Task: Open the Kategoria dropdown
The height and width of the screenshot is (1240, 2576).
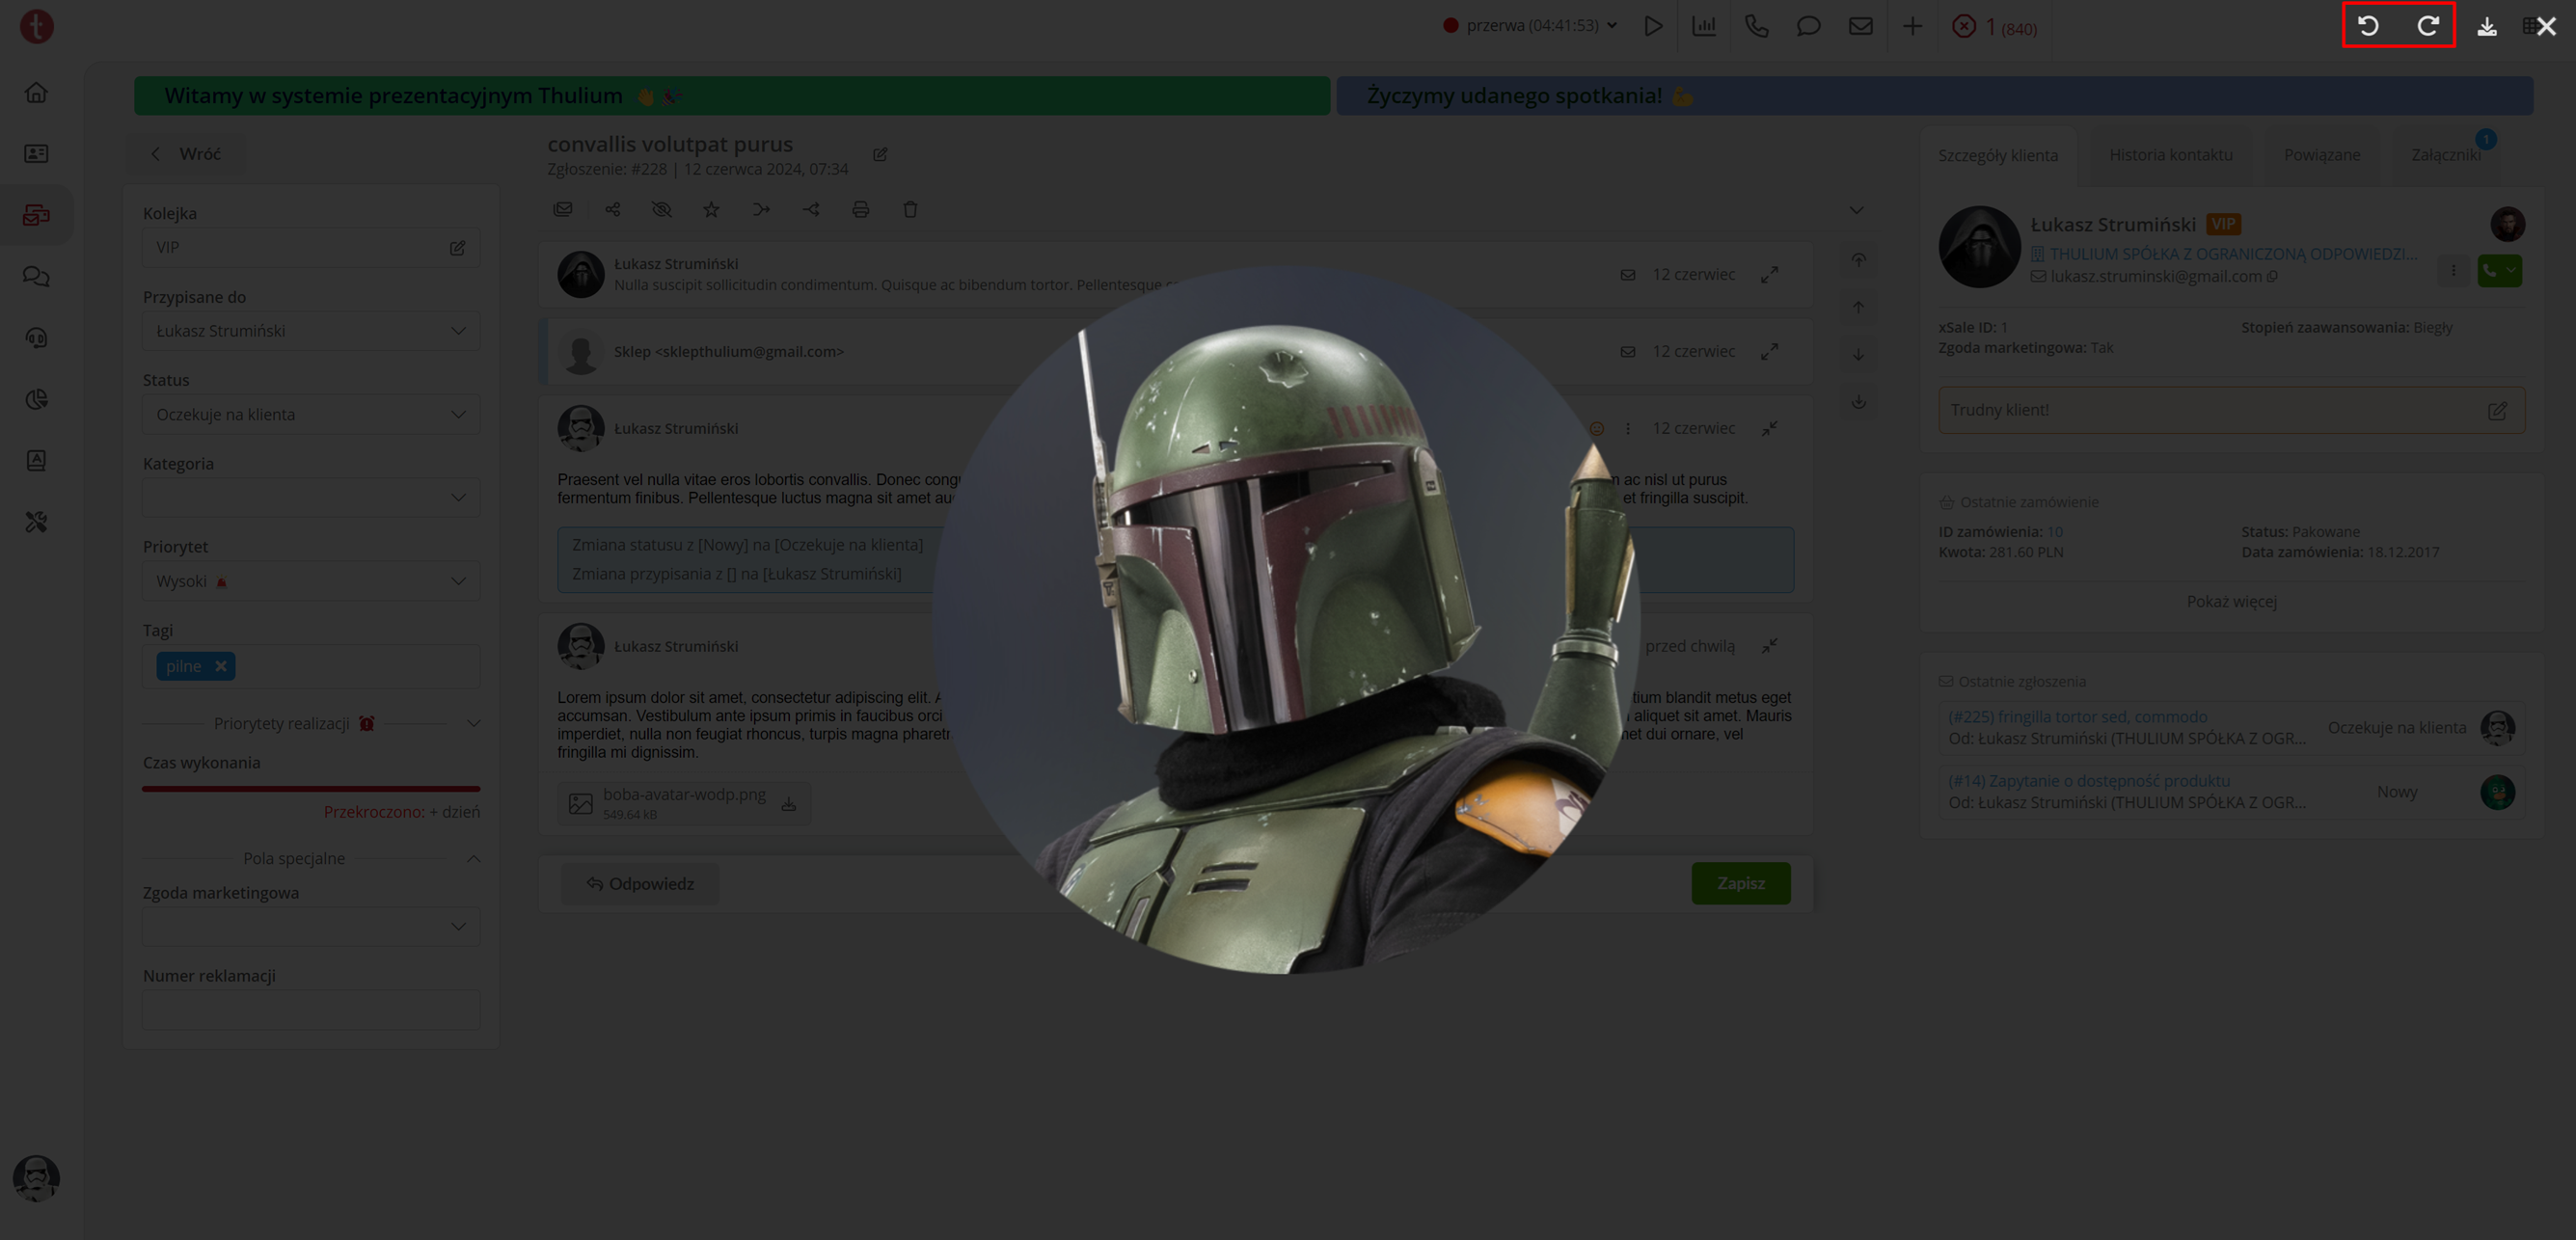Action: click(311, 497)
